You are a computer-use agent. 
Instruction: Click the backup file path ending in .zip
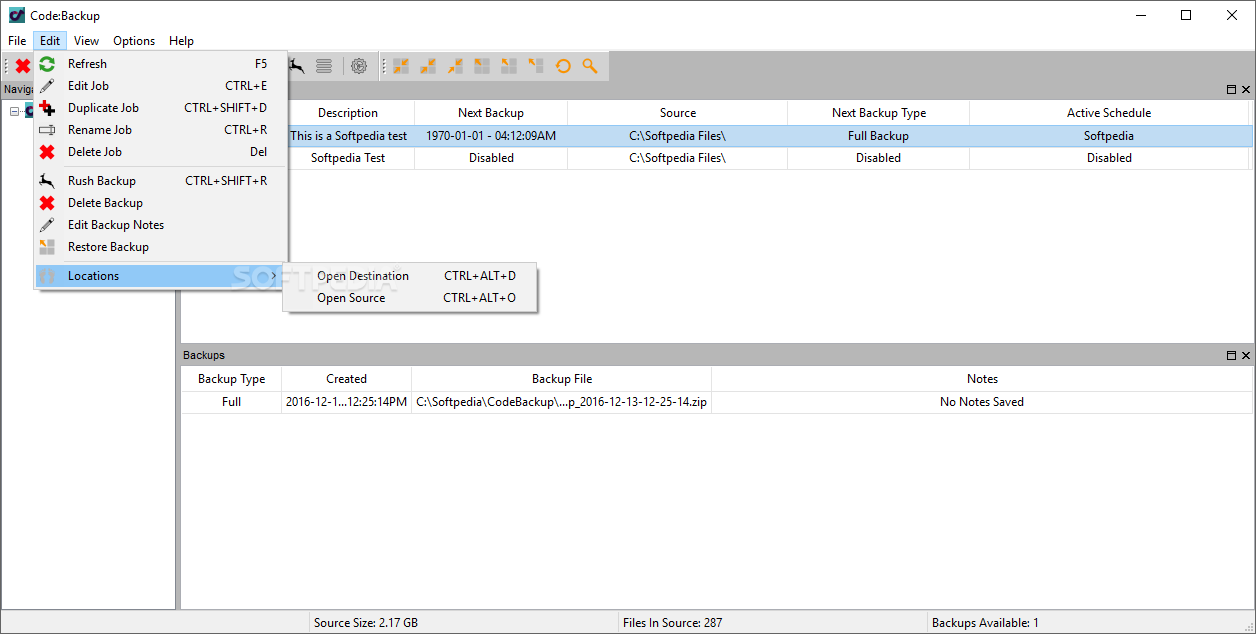tap(562, 402)
